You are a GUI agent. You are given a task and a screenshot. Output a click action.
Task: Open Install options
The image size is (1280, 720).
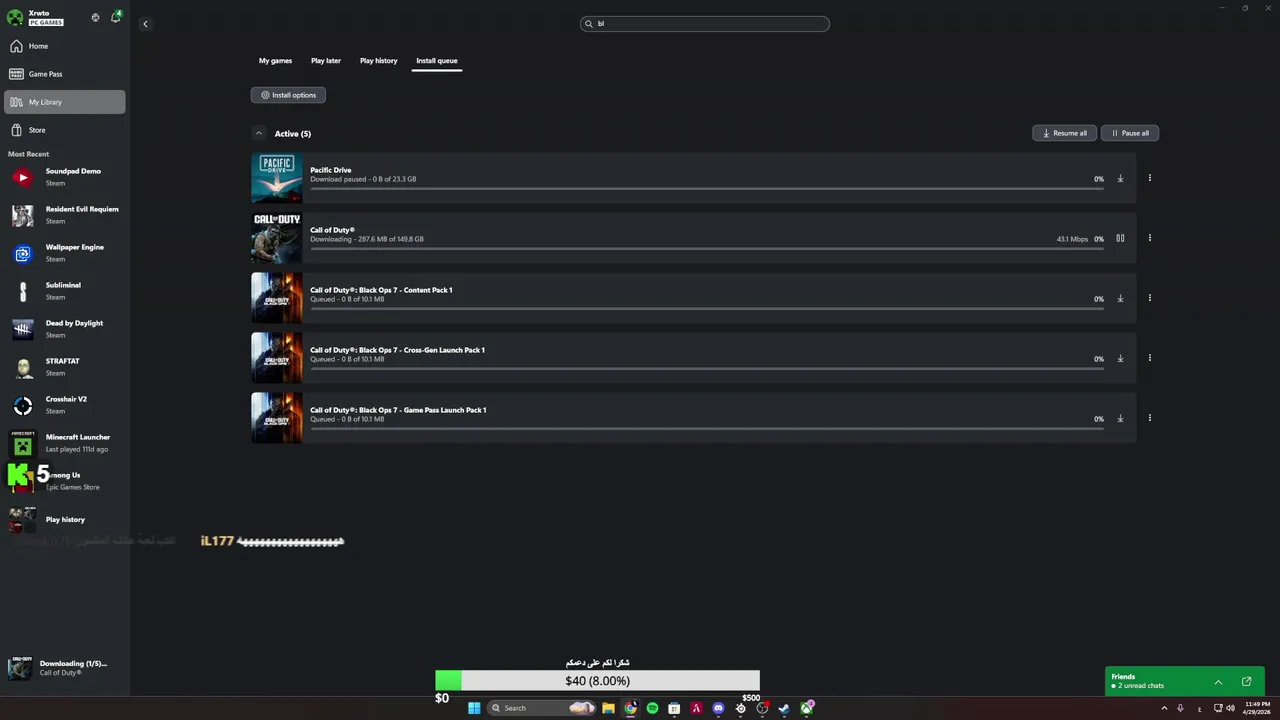click(288, 95)
